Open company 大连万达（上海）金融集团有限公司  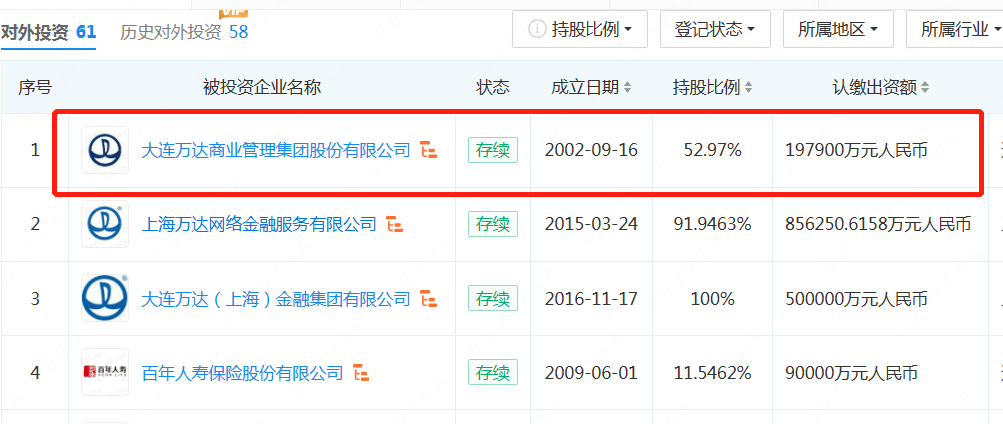pyautogui.click(x=276, y=299)
